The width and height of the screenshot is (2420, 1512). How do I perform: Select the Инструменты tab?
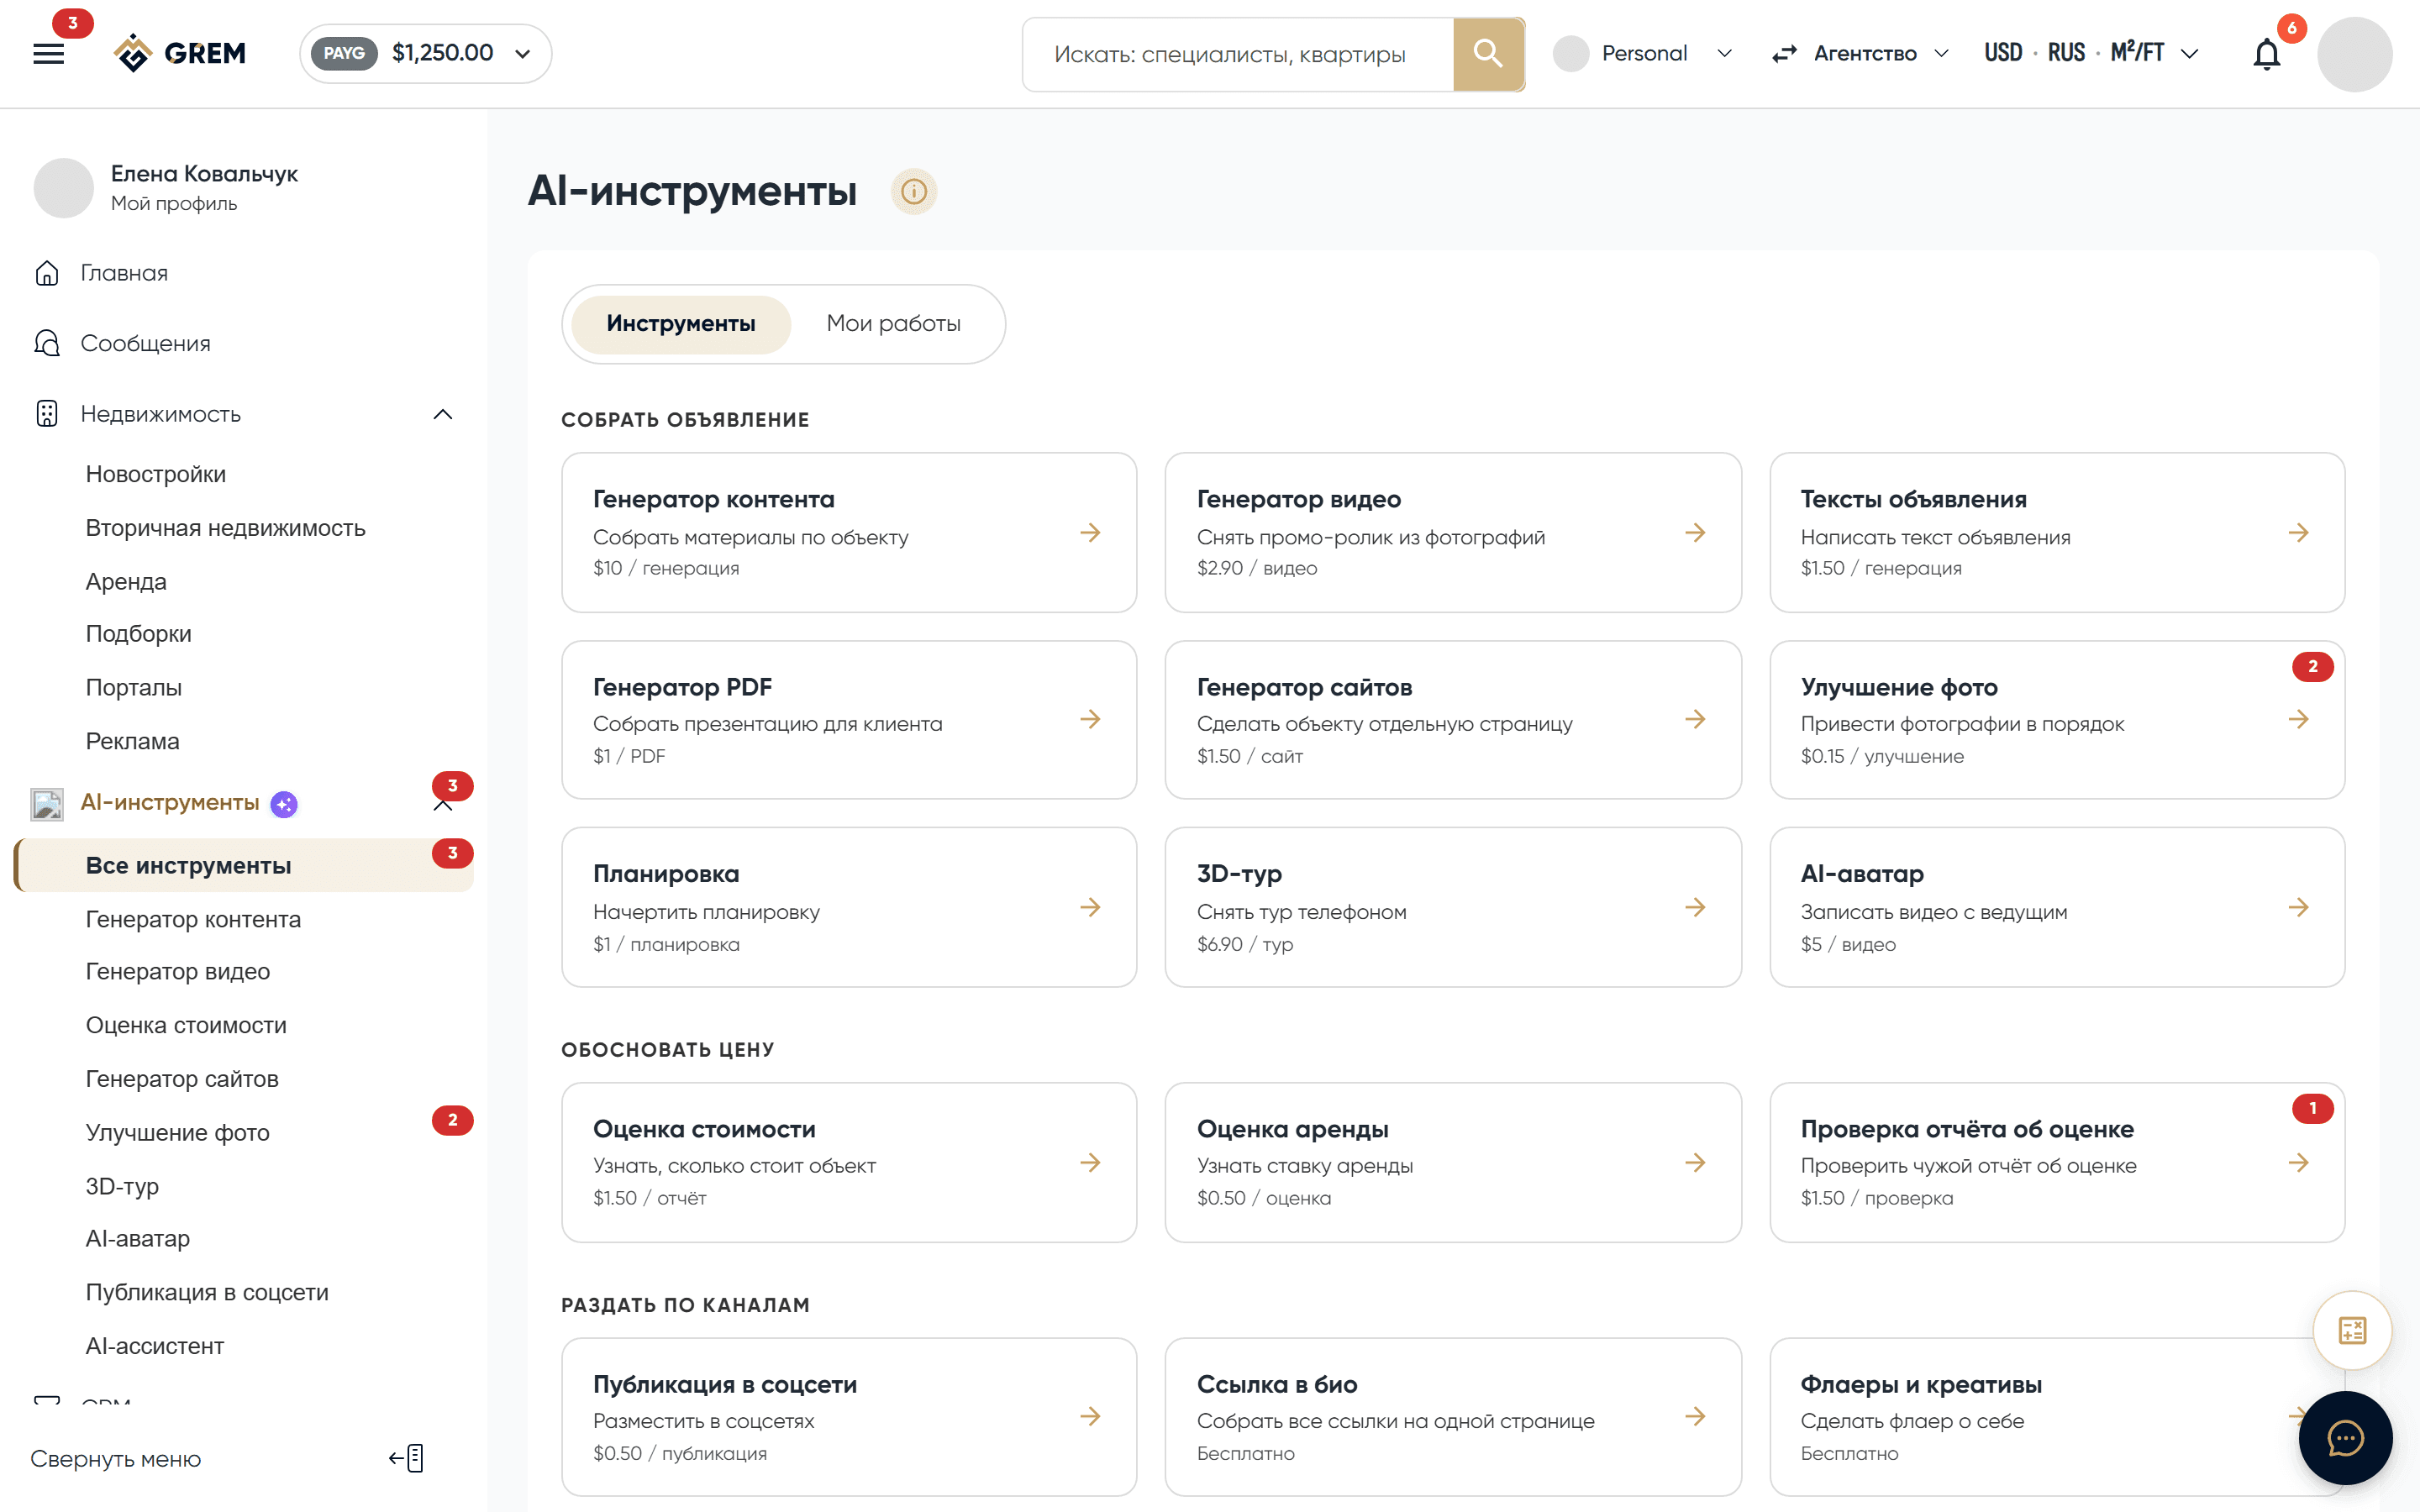point(680,324)
